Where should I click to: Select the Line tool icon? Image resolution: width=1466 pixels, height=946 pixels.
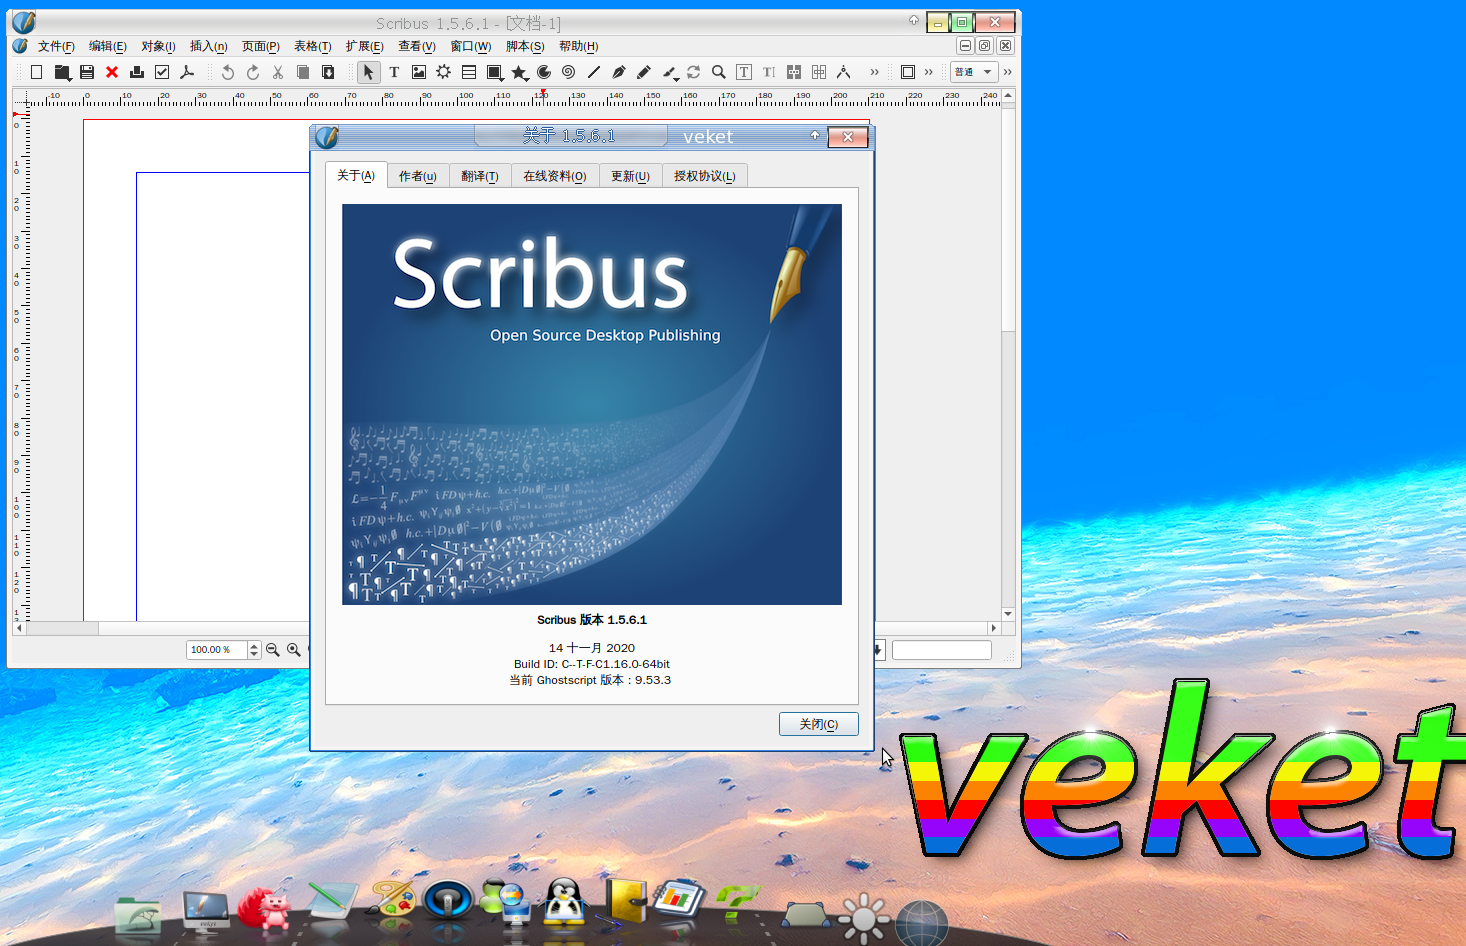pyautogui.click(x=594, y=72)
